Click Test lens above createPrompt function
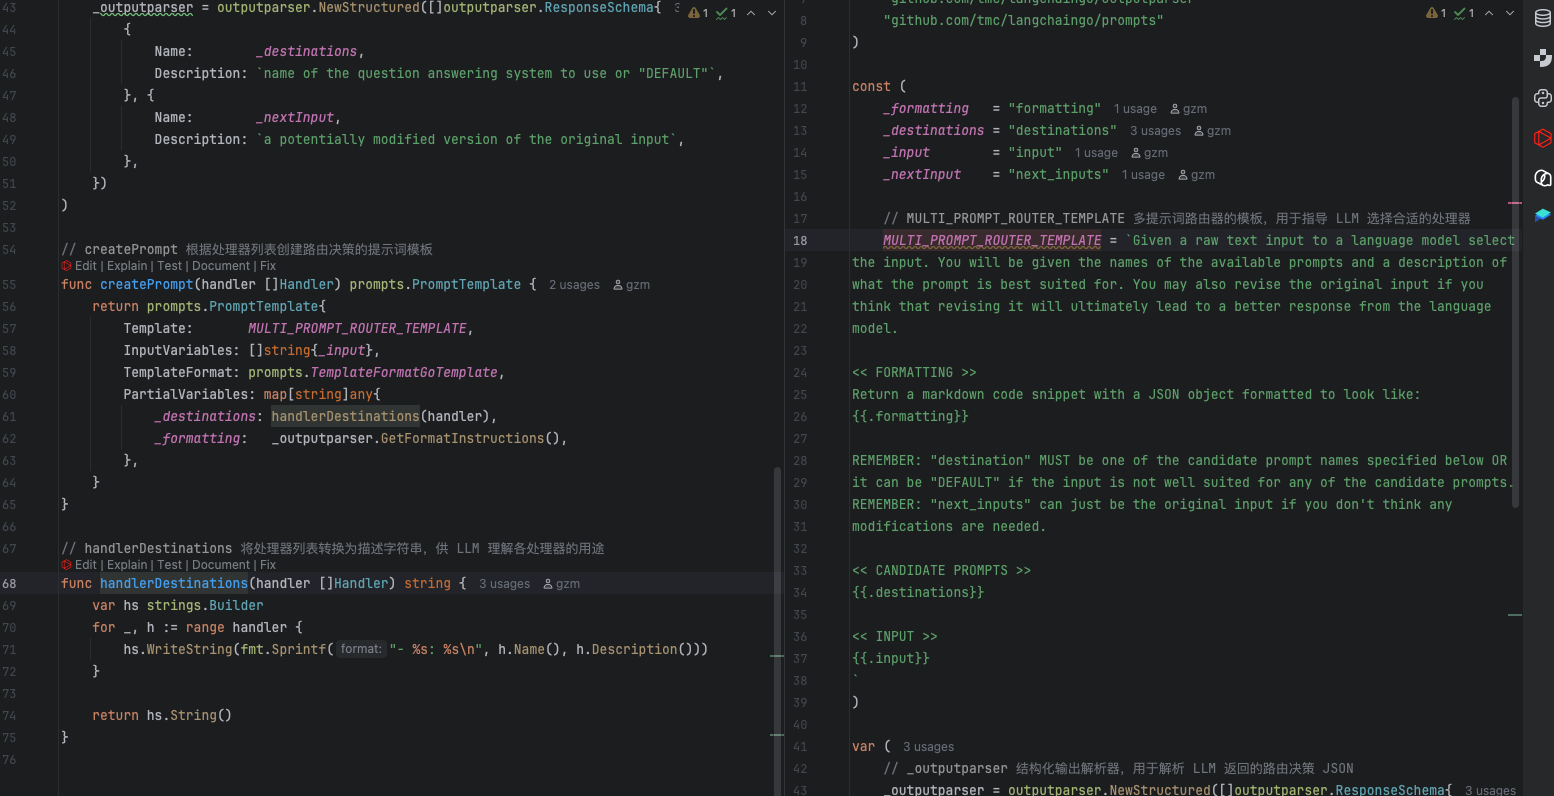 click(x=170, y=266)
